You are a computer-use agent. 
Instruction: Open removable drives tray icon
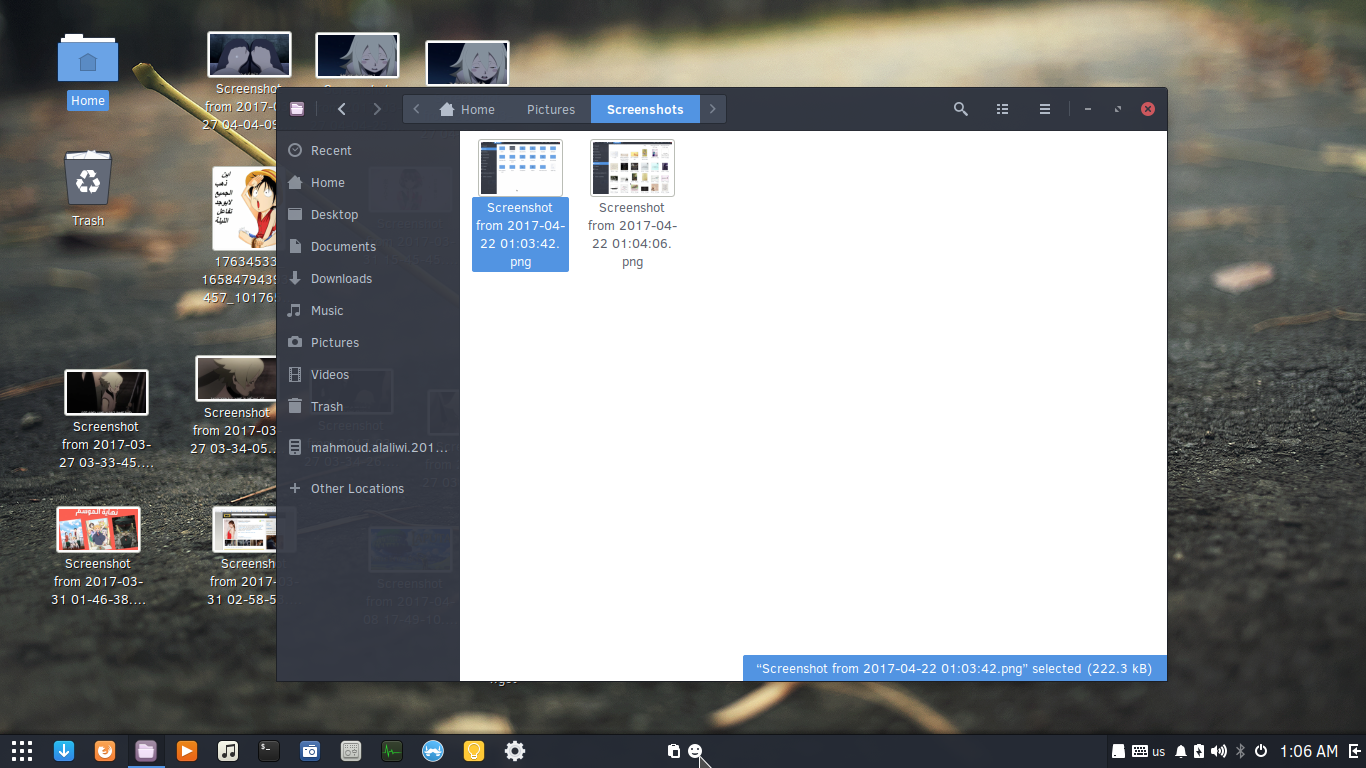tap(1119, 751)
